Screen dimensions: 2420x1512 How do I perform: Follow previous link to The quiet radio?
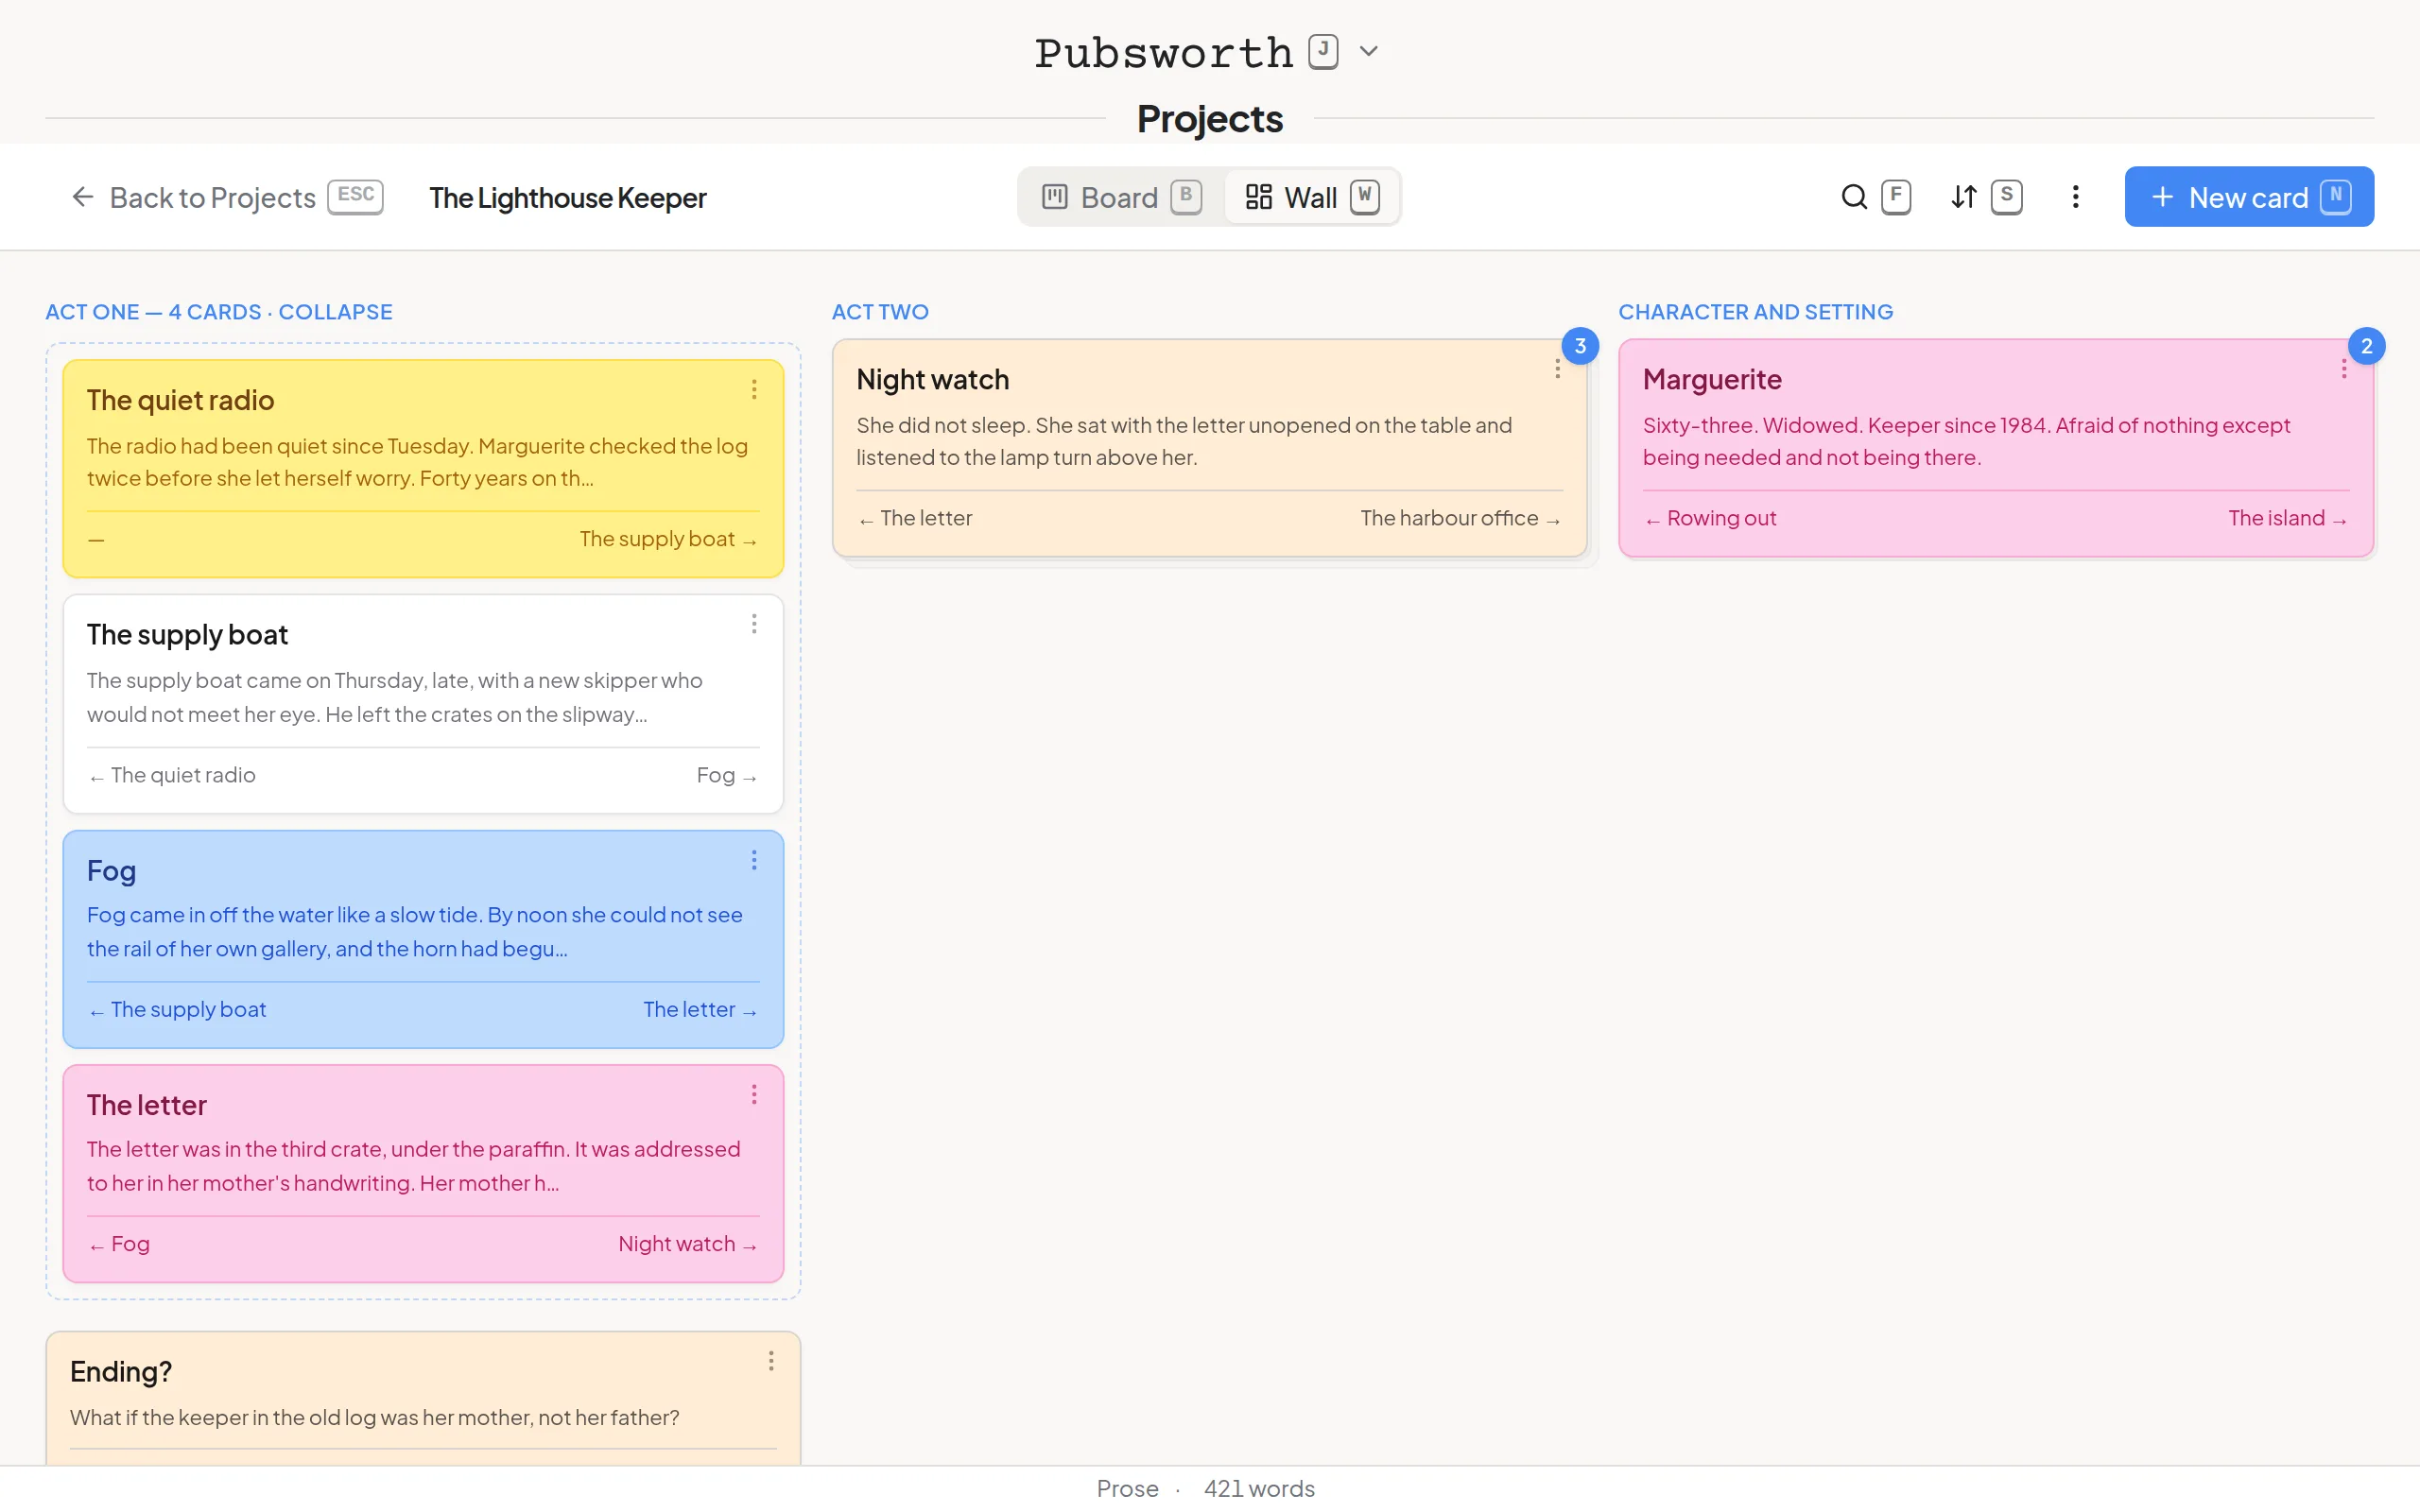tap(172, 775)
